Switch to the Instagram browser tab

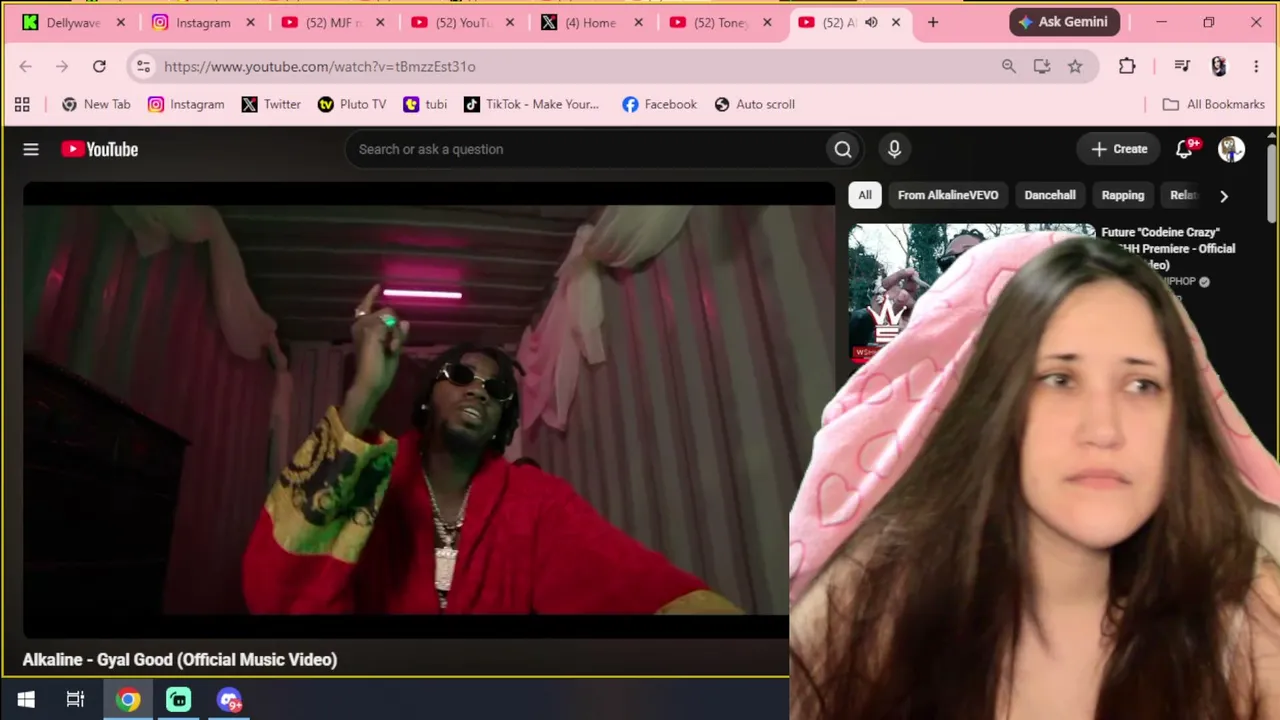click(x=204, y=22)
